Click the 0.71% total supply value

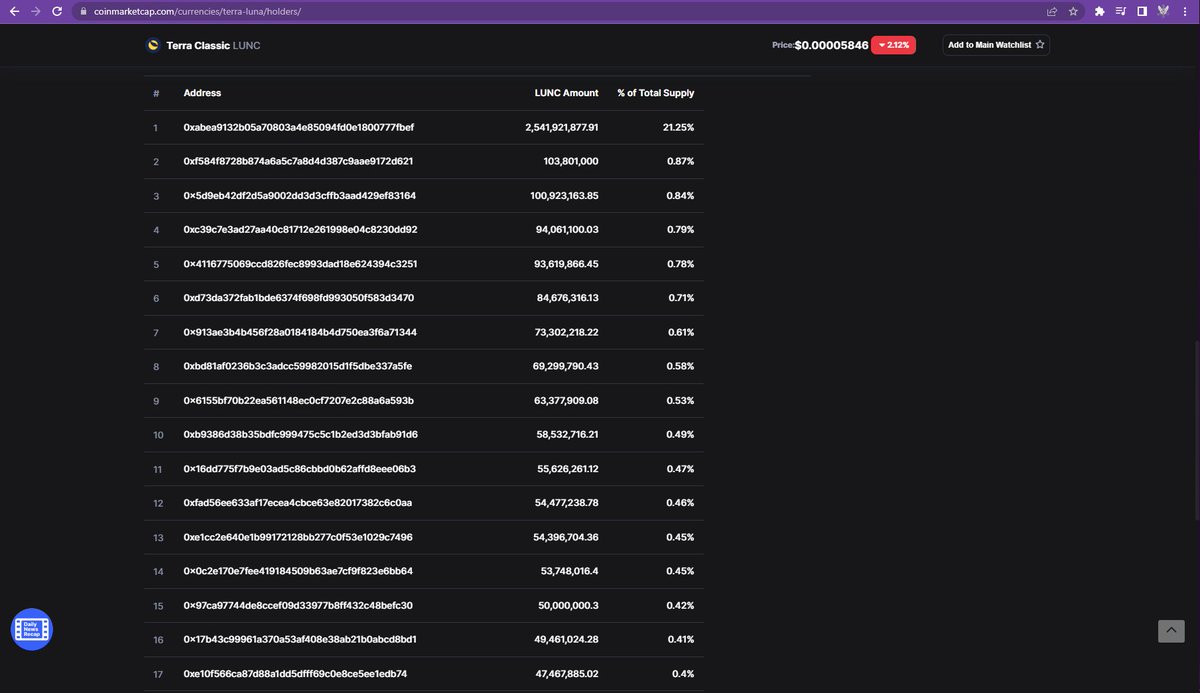[x=681, y=298]
